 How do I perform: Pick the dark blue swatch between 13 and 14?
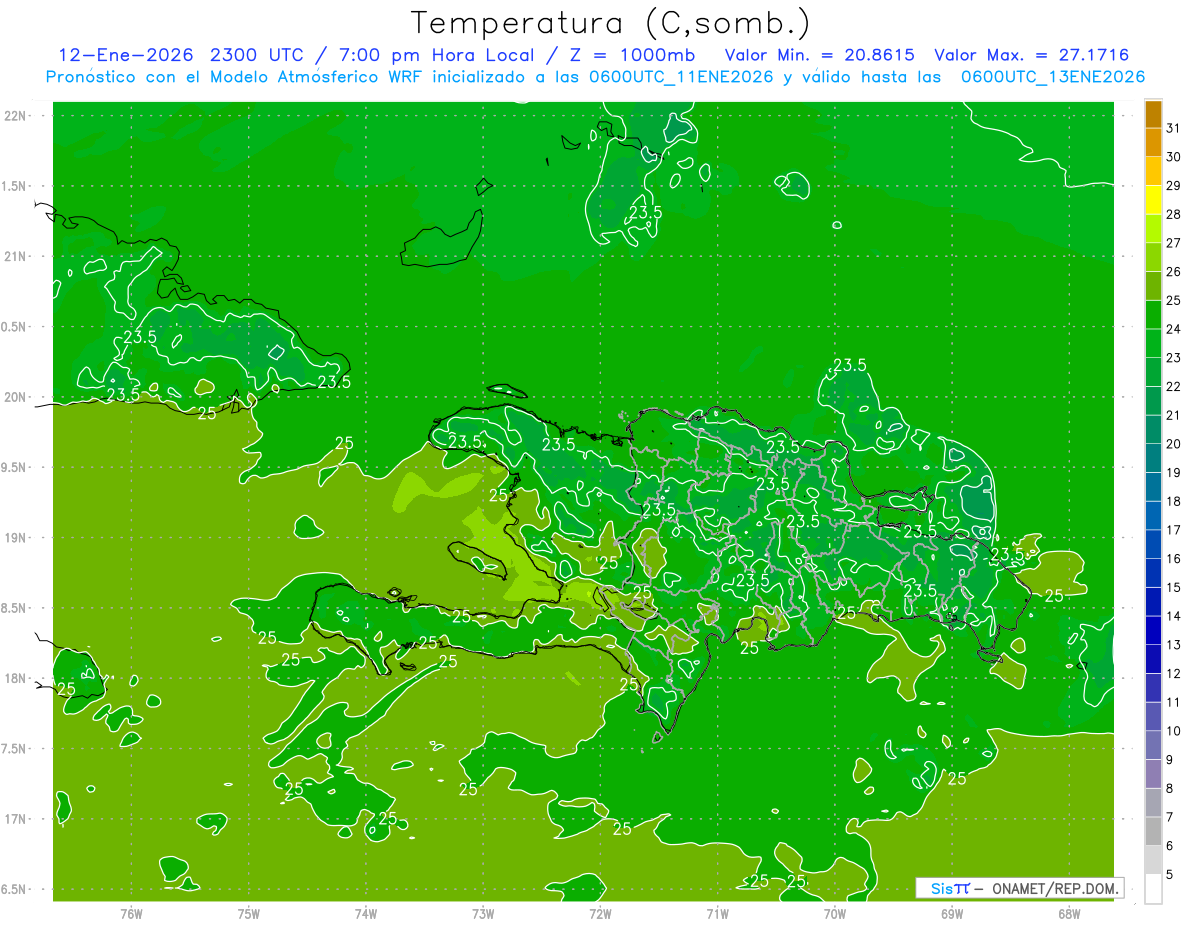1153,630
